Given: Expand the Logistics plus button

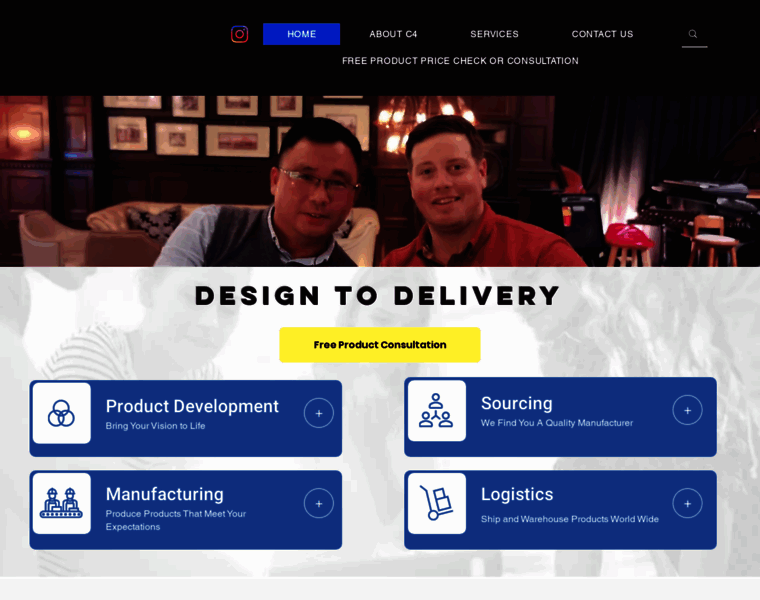Looking at the screenshot, I should 687,504.
